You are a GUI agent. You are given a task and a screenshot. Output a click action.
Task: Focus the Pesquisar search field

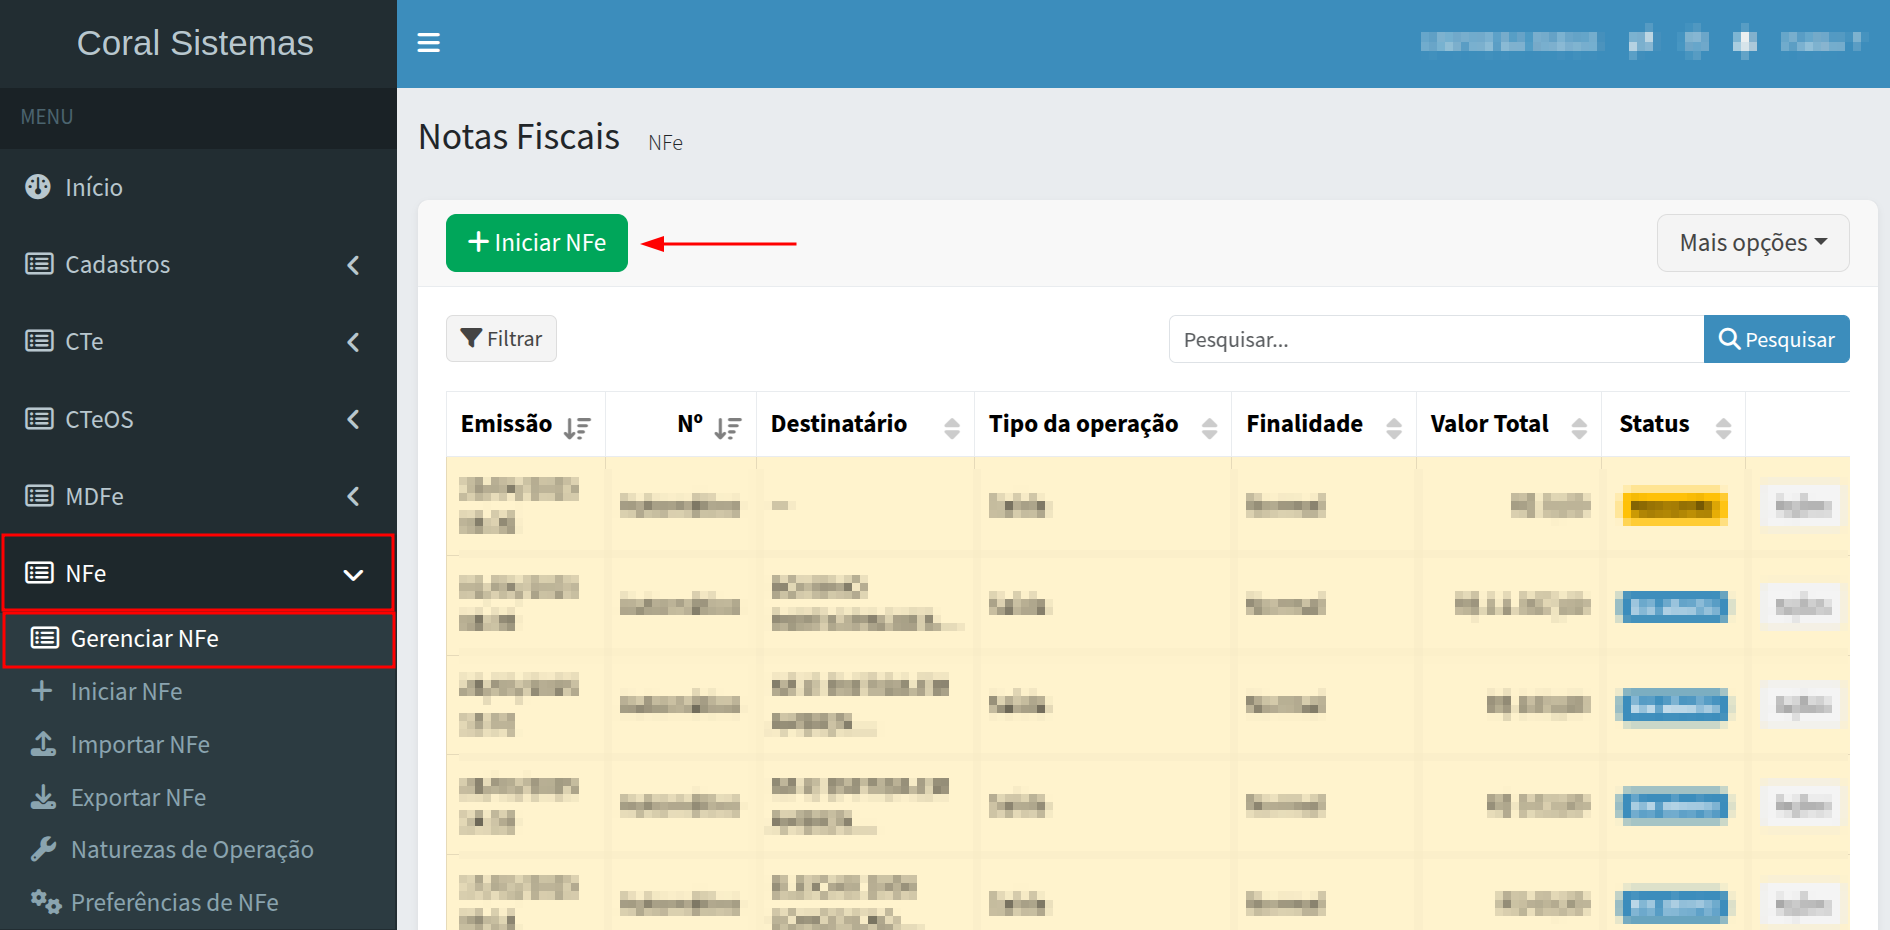click(1435, 340)
